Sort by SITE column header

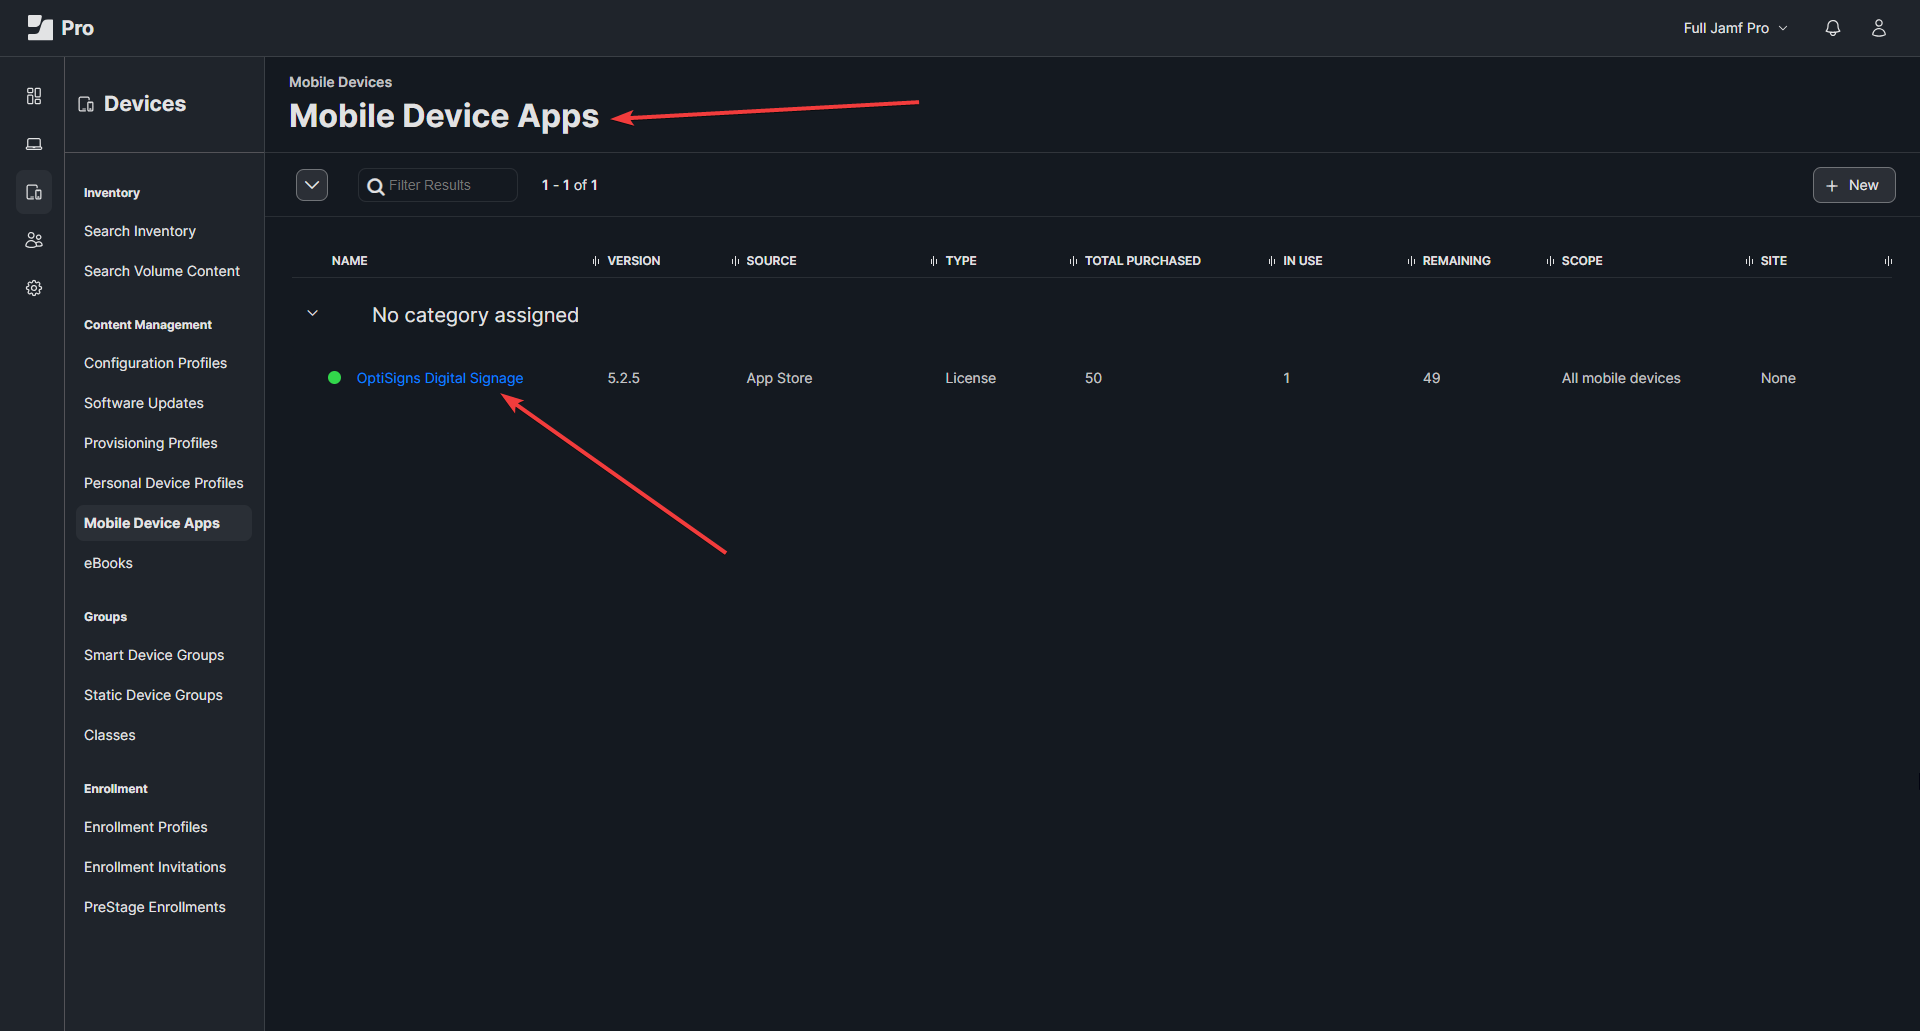coord(1774,261)
